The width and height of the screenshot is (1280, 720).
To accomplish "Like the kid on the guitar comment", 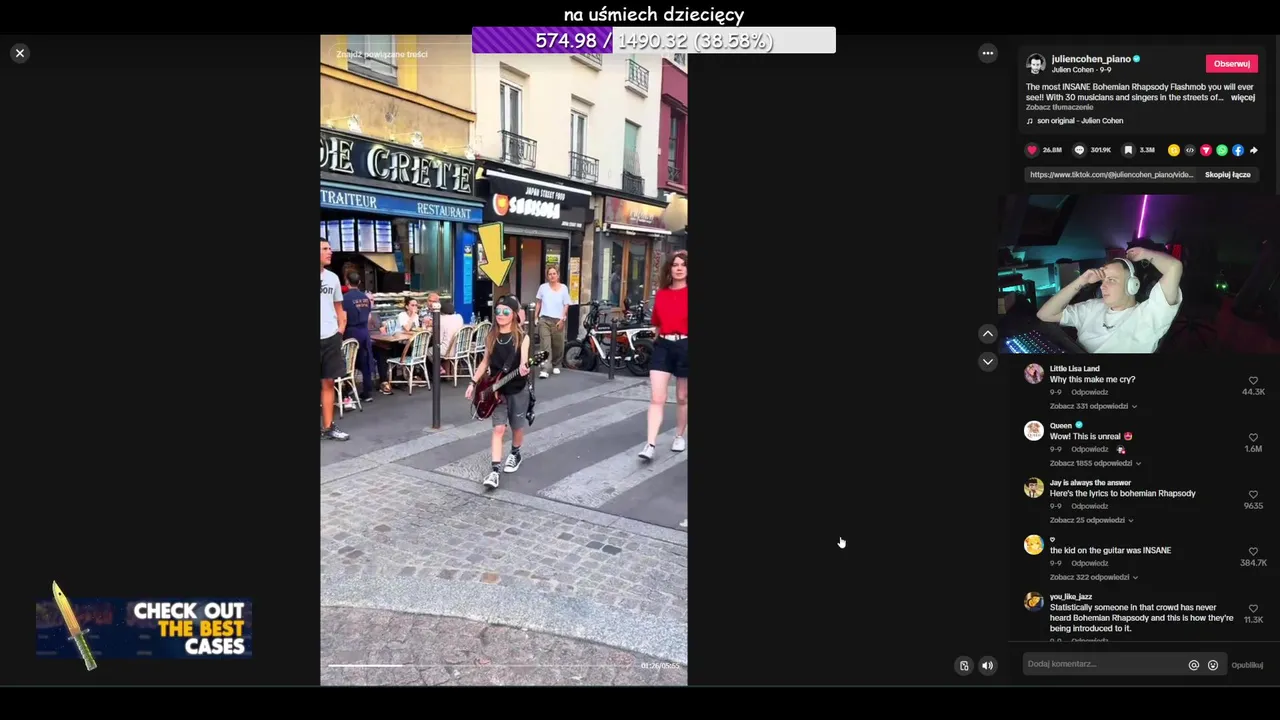I will [1253, 552].
